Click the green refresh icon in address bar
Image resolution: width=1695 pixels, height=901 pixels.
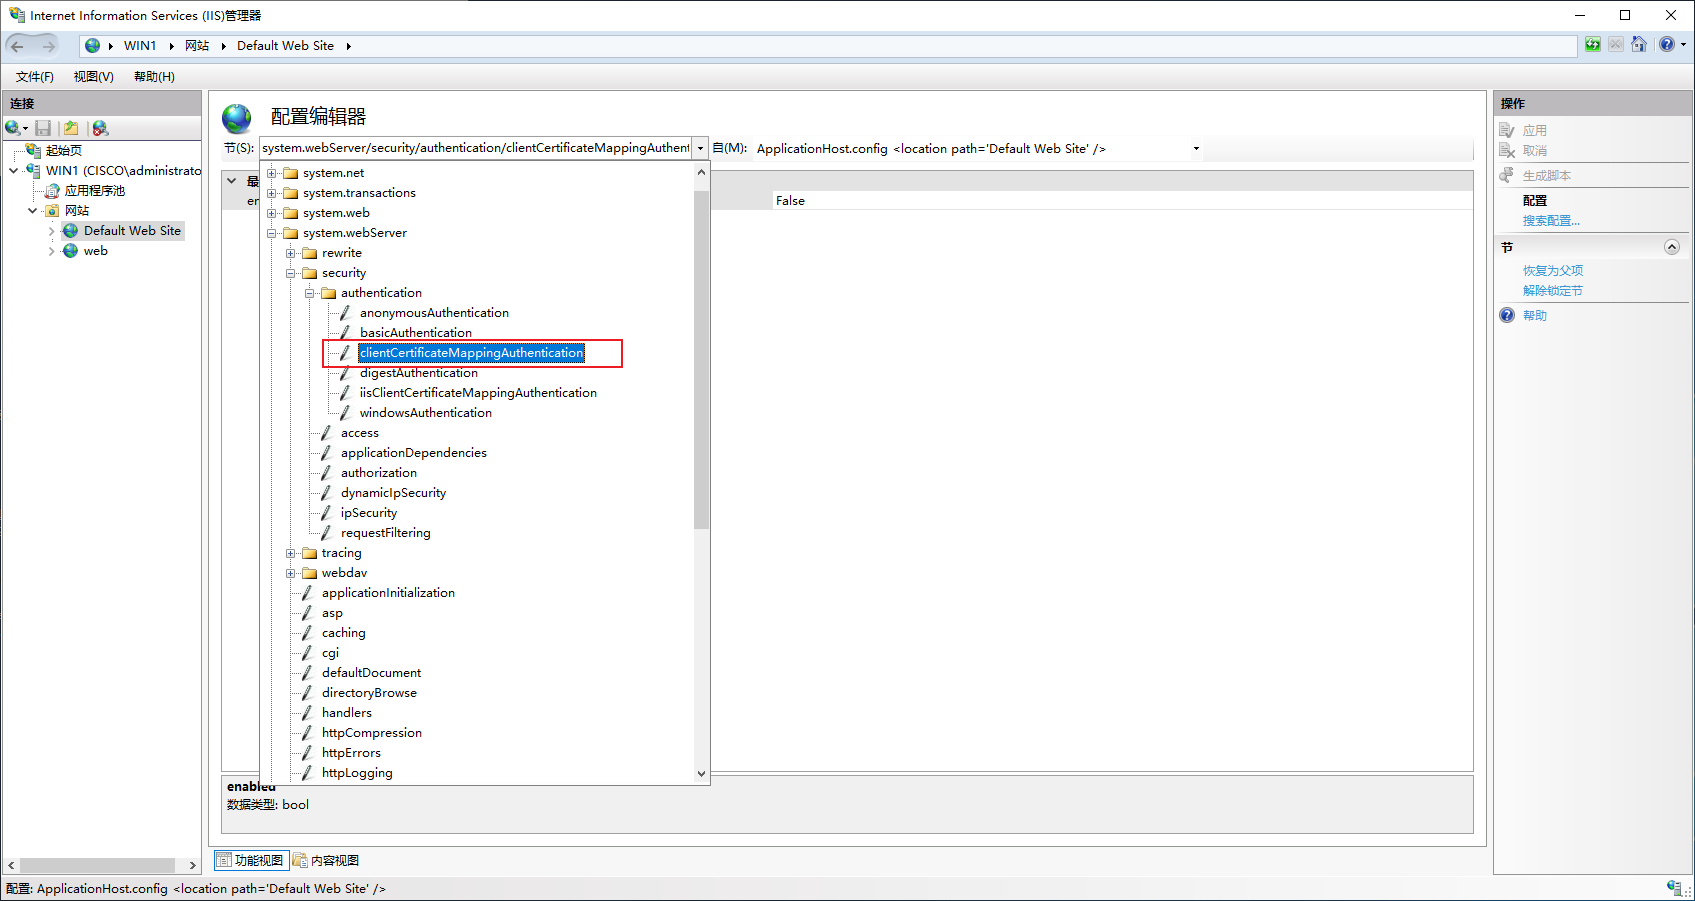[1593, 45]
